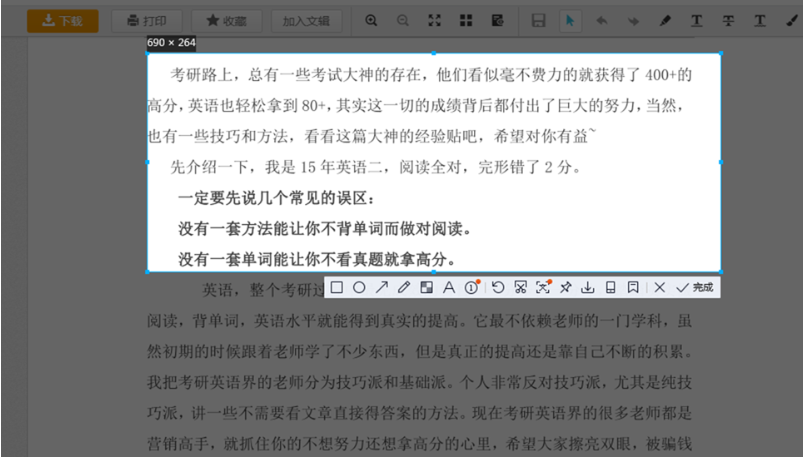Click the 加入文辑 button

(307, 20)
